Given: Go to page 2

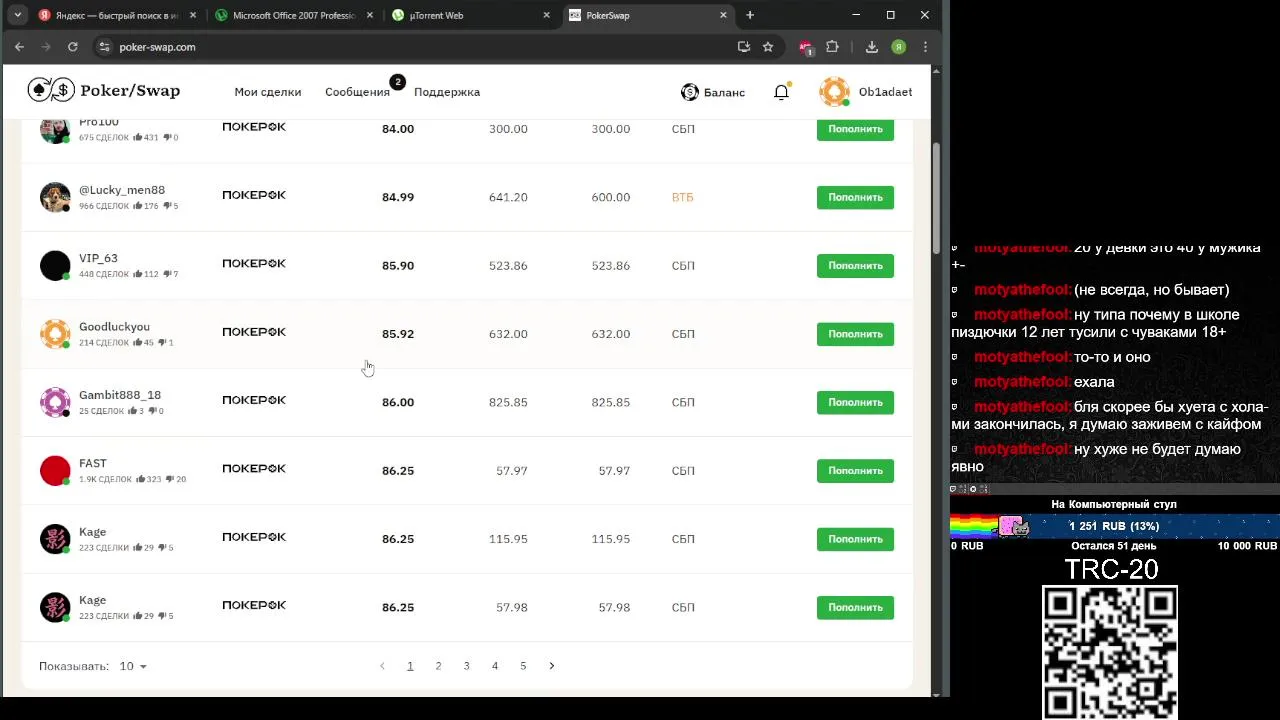Looking at the screenshot, I should click(438, 666).
